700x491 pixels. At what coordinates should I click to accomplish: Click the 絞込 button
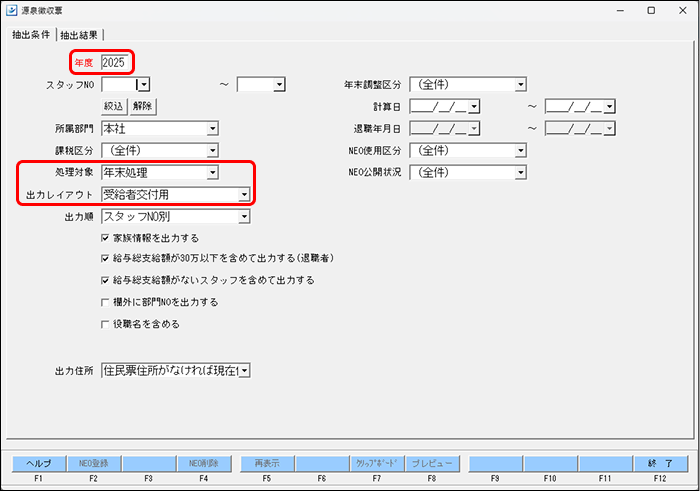(113, 106)
